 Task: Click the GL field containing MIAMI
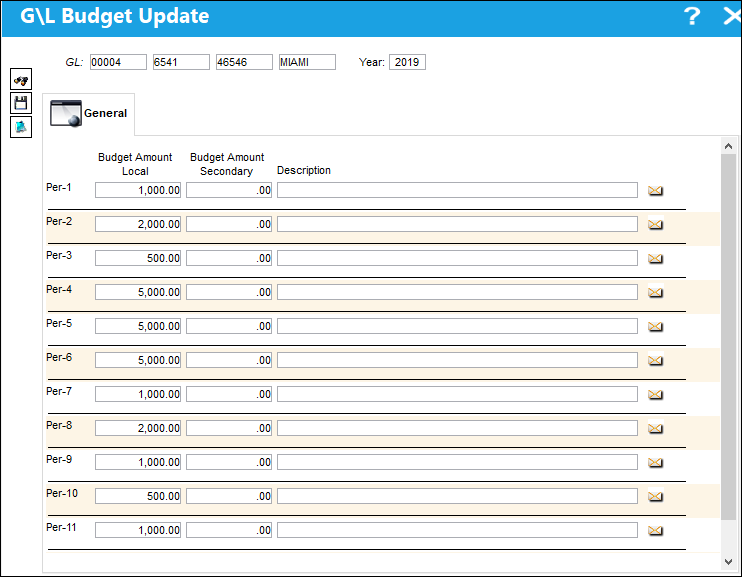point(307,62)
